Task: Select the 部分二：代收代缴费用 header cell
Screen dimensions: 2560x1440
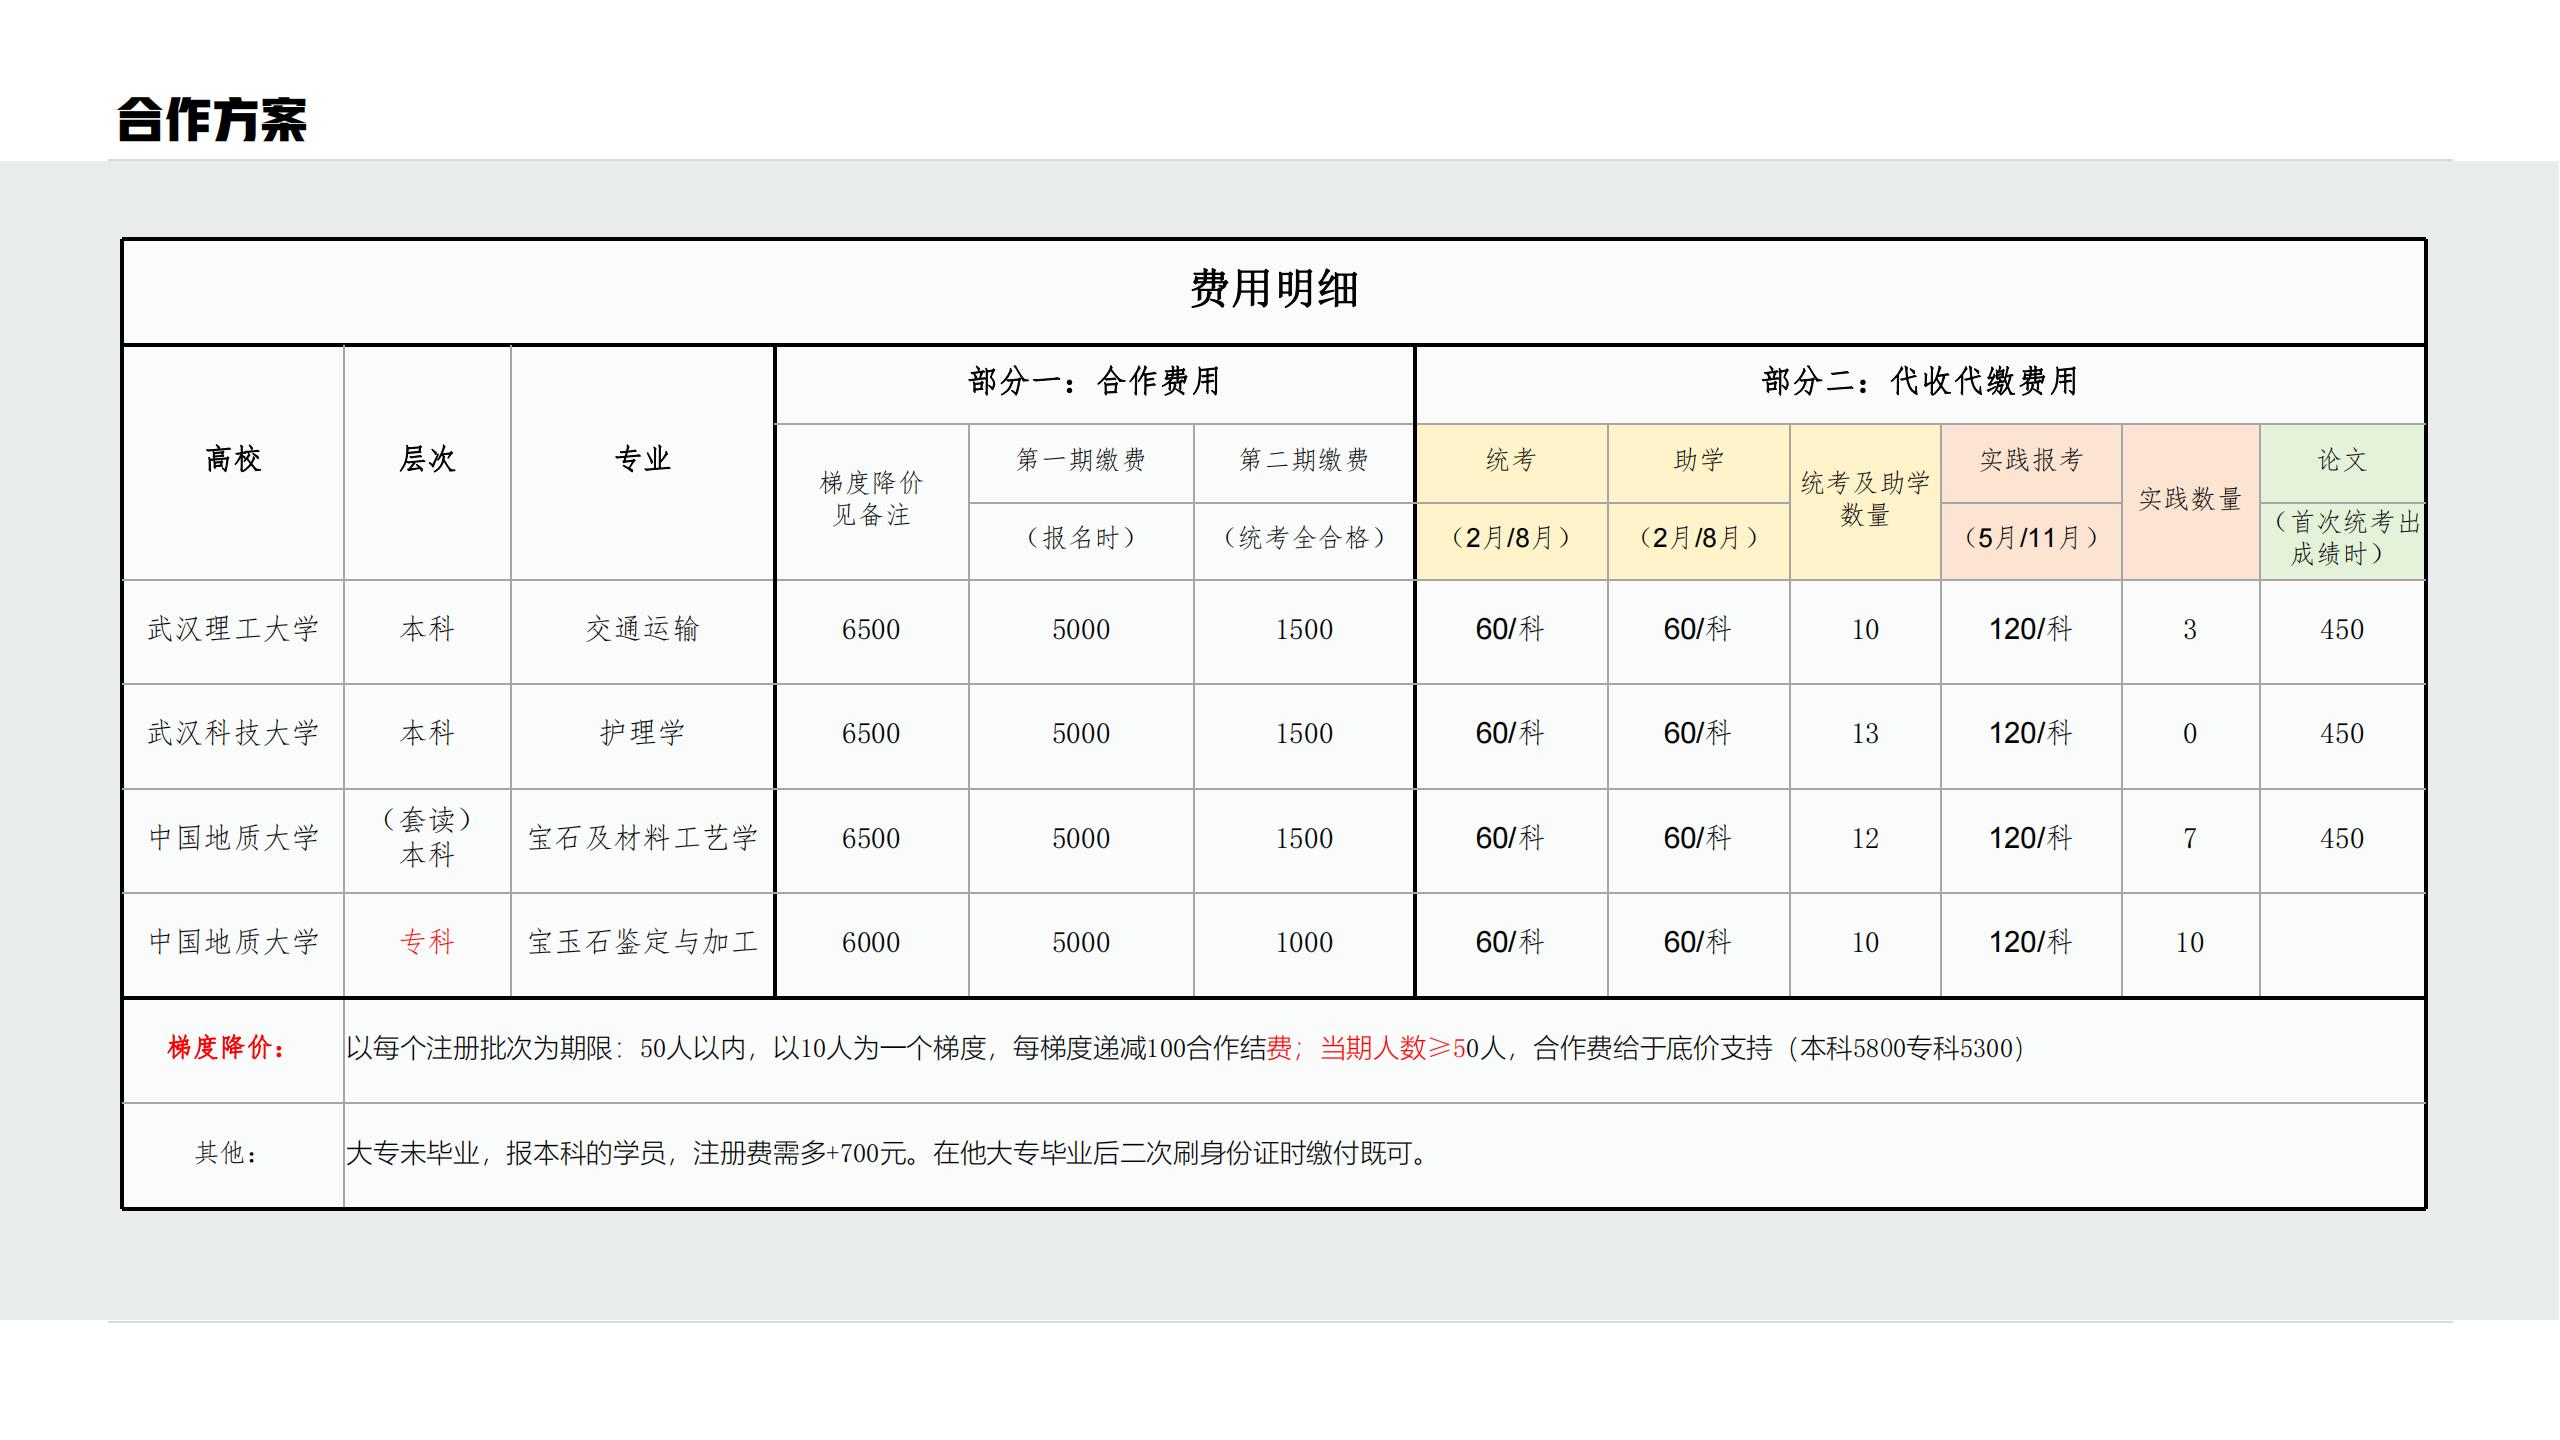Action: pos(1919,381)
